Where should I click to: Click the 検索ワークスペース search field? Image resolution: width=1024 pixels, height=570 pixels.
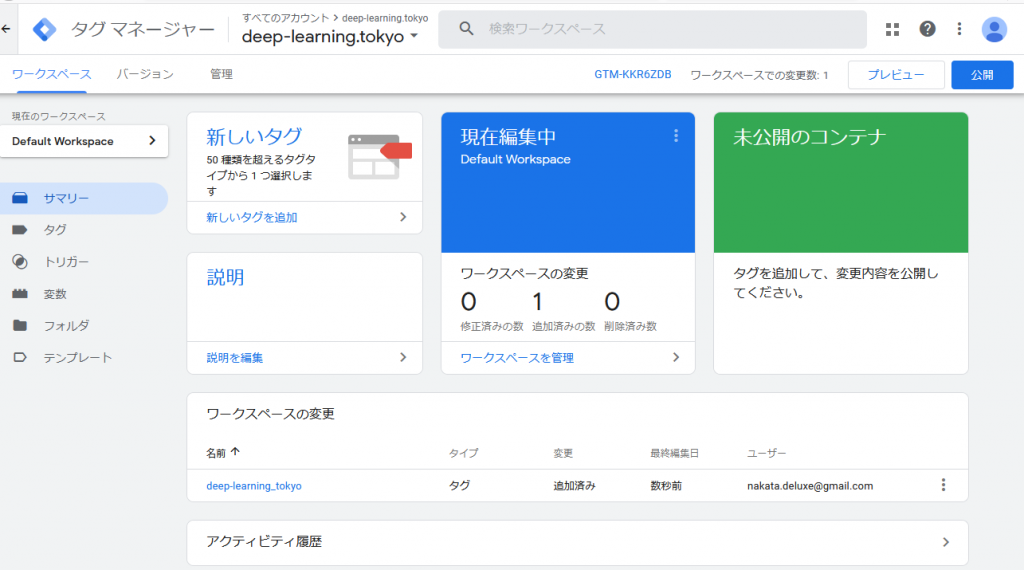click(x=652, y=29)
